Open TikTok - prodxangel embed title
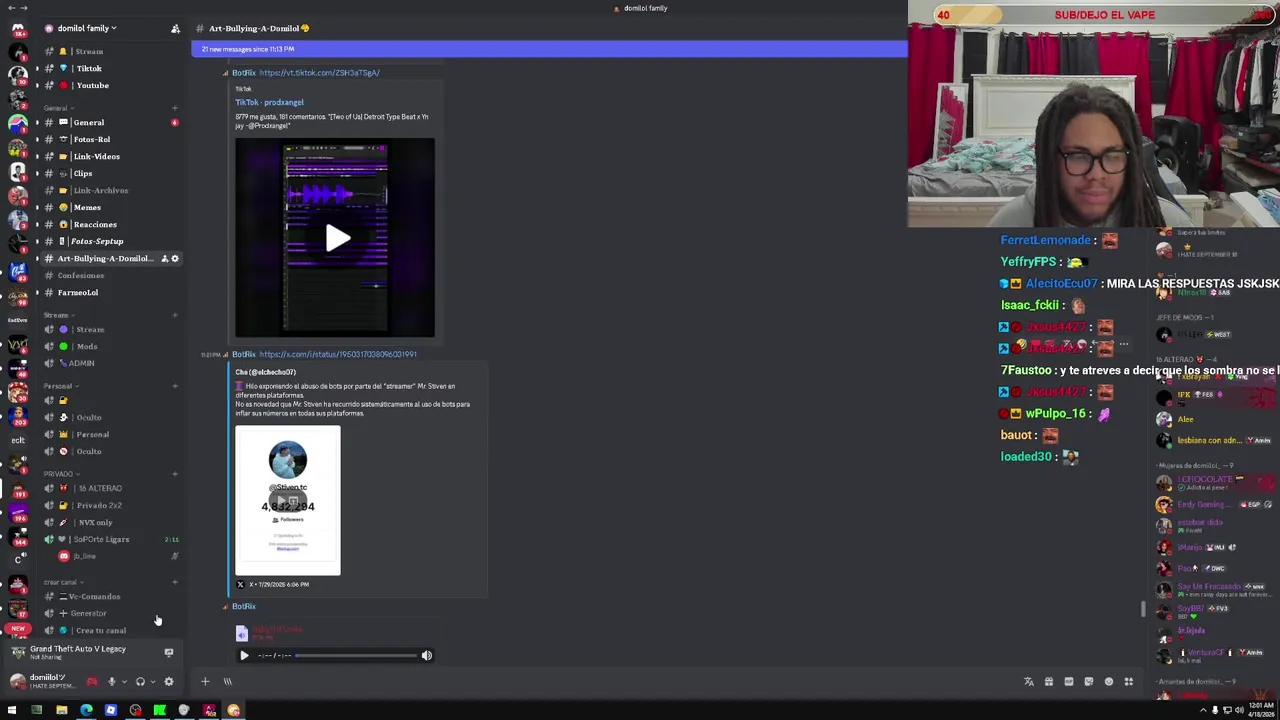 269,102
